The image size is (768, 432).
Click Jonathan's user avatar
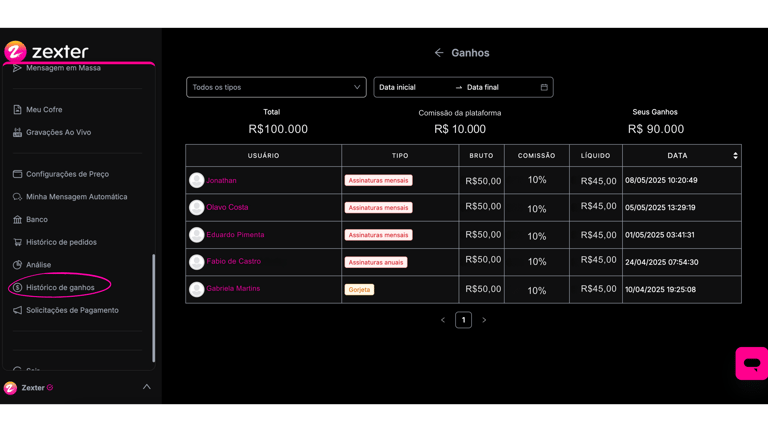197,180
